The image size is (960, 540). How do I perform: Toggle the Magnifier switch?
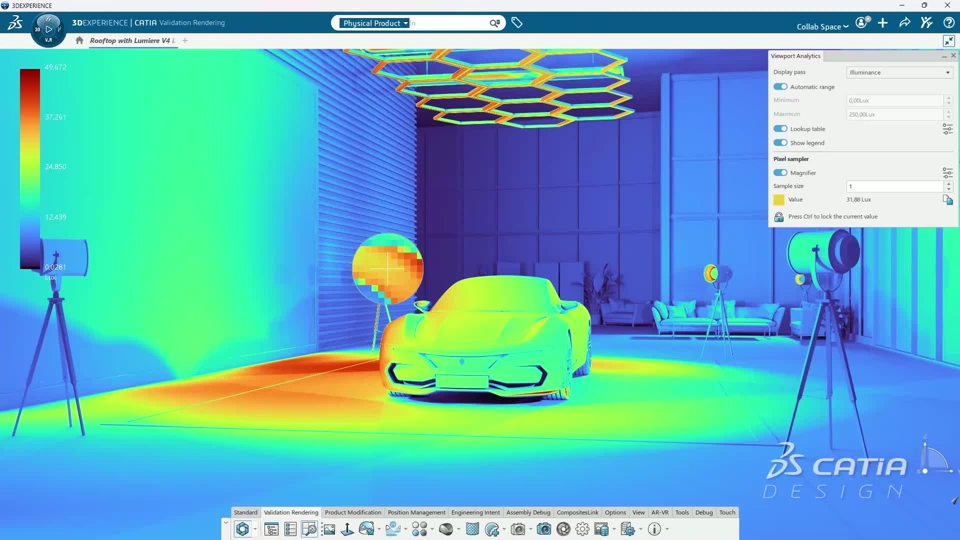coord(780,173)
